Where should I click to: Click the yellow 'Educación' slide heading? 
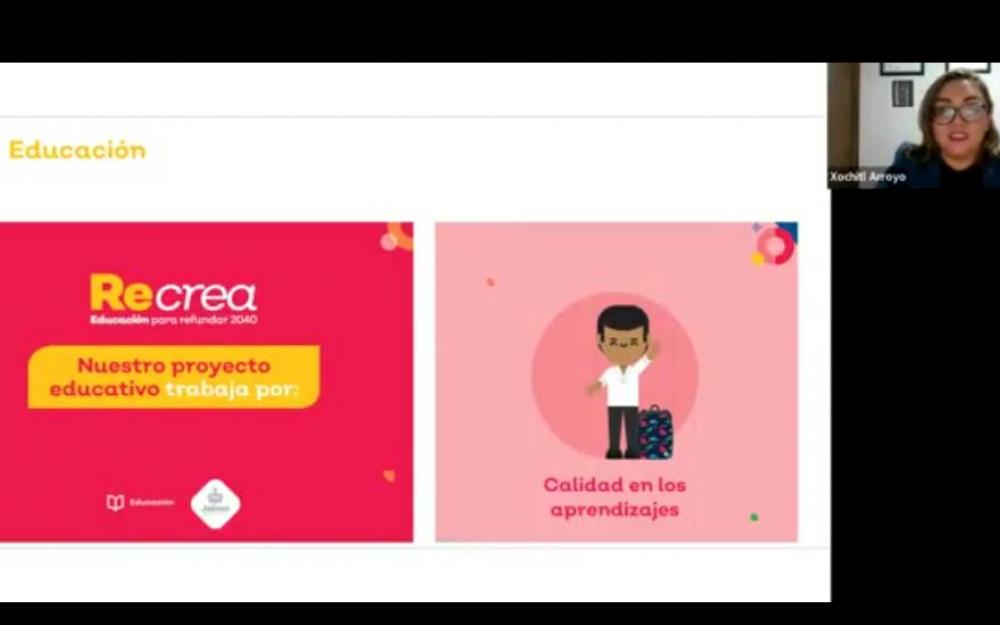[77, 150]
